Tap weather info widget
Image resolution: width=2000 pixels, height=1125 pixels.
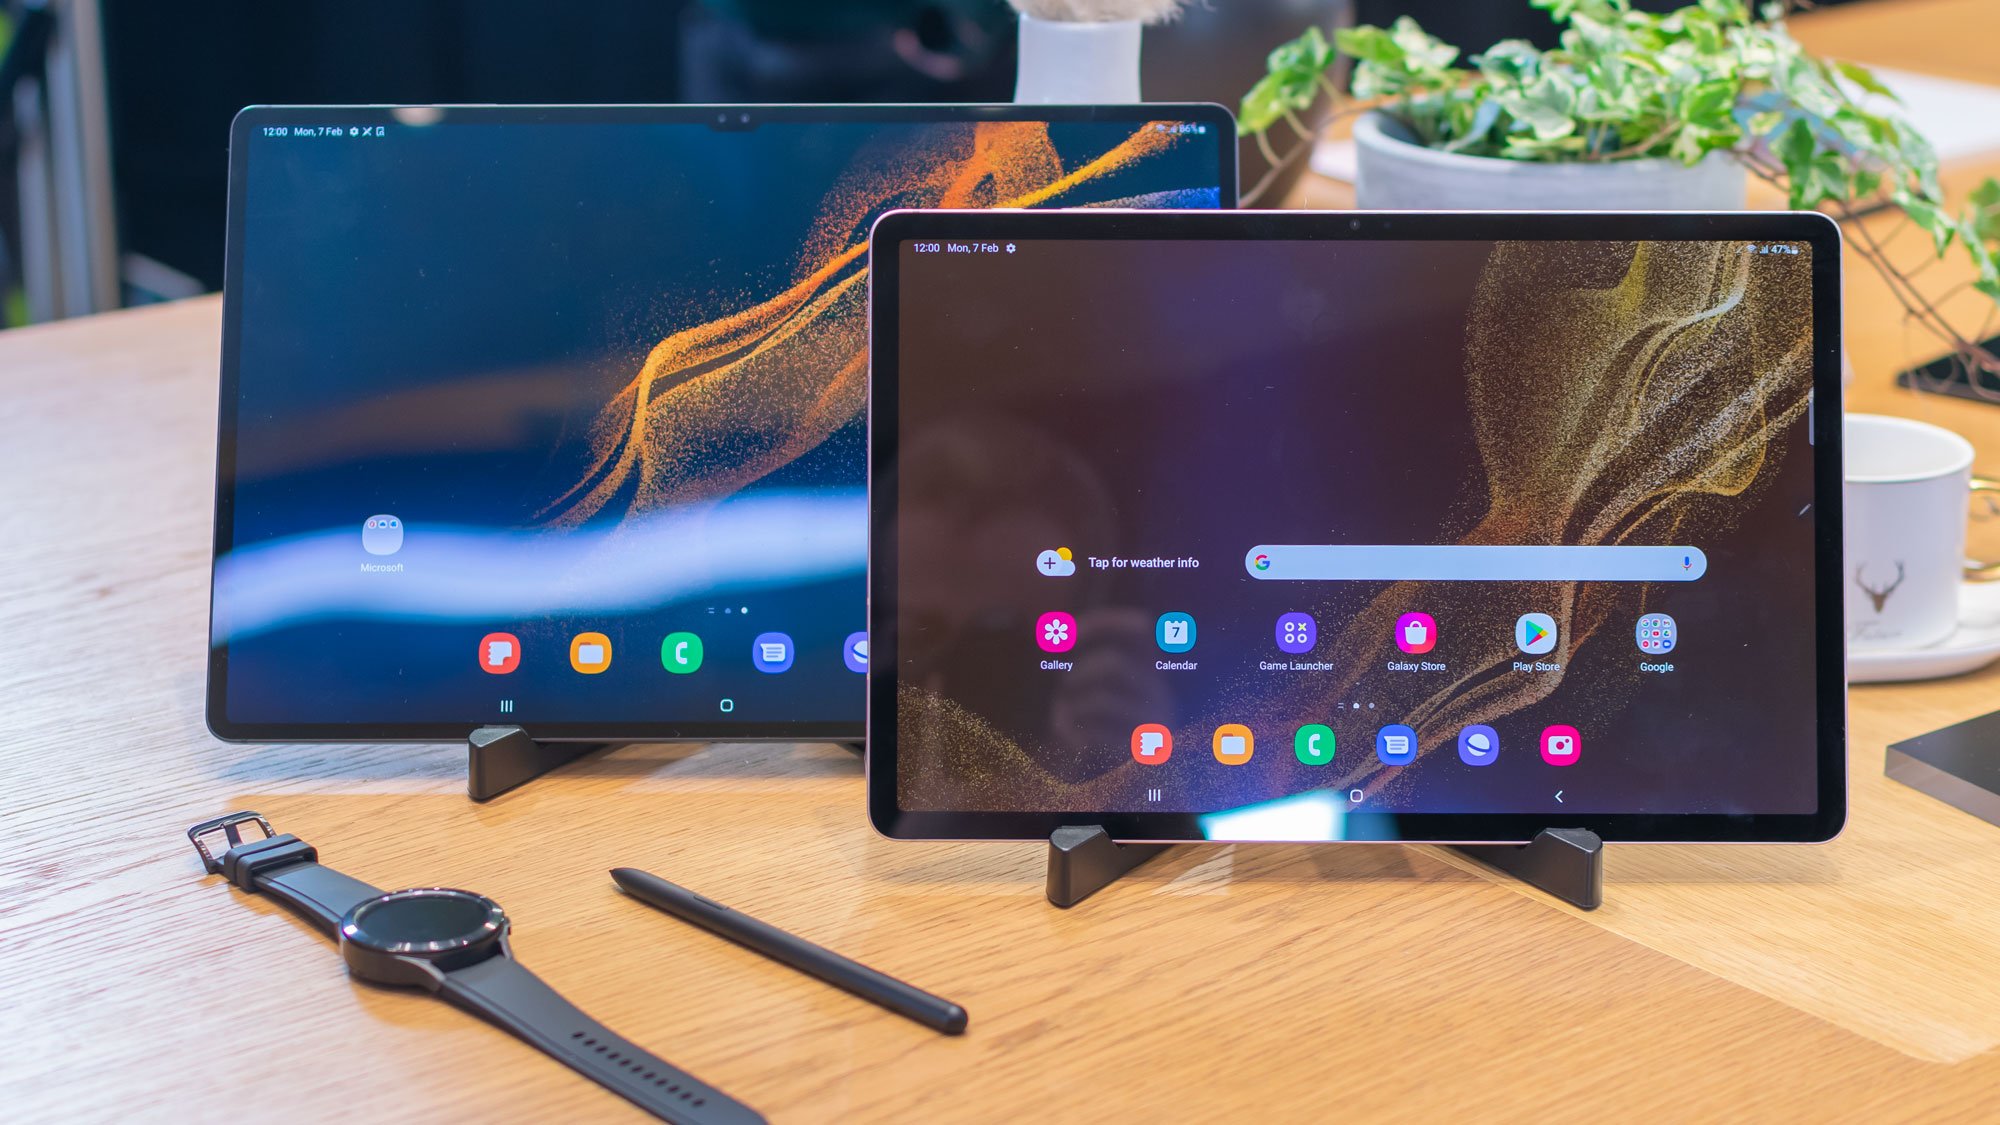click(x=1113, y=563)
